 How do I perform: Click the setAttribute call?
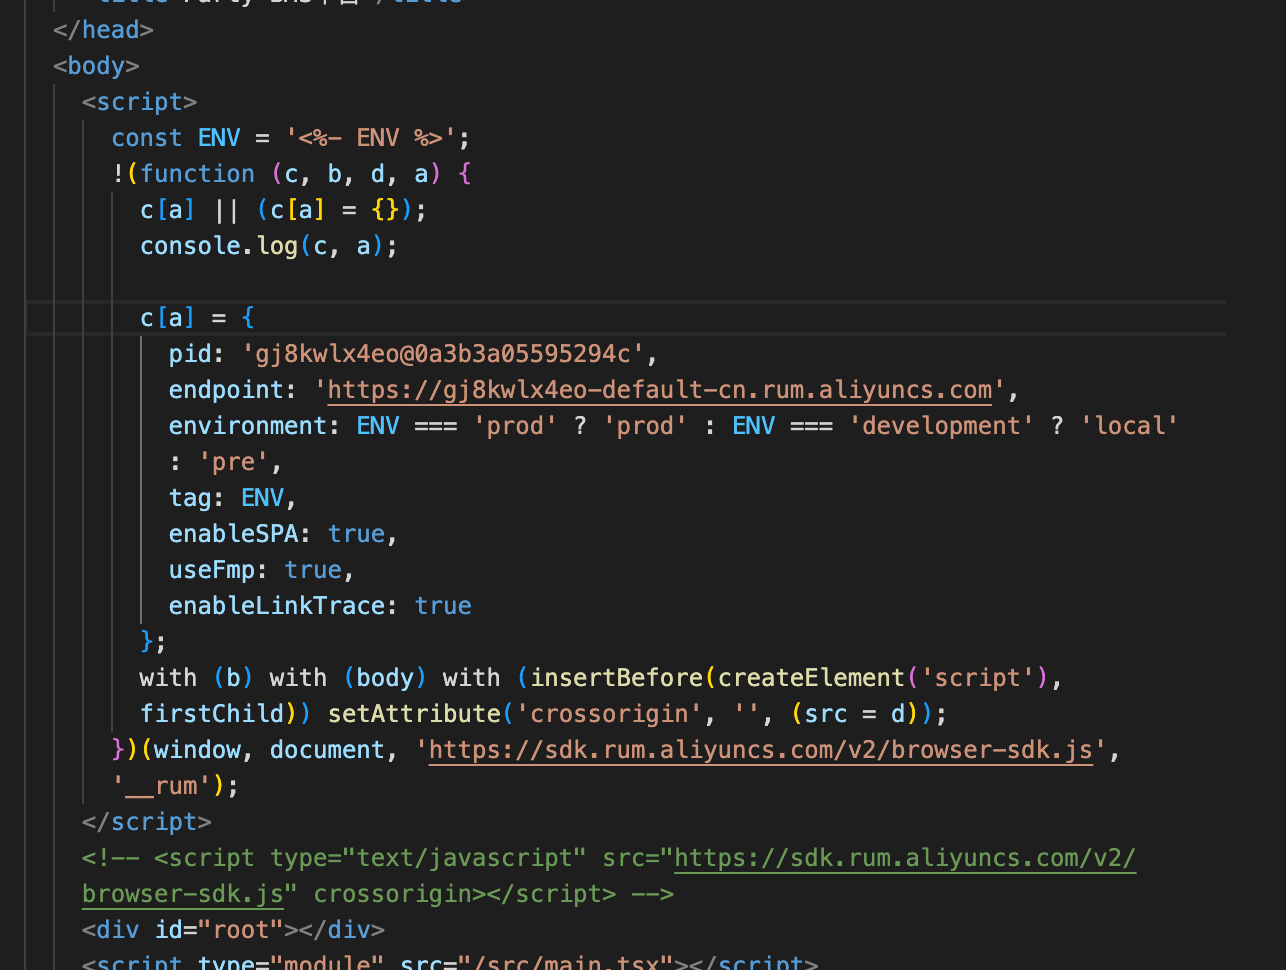coord(414,714)
